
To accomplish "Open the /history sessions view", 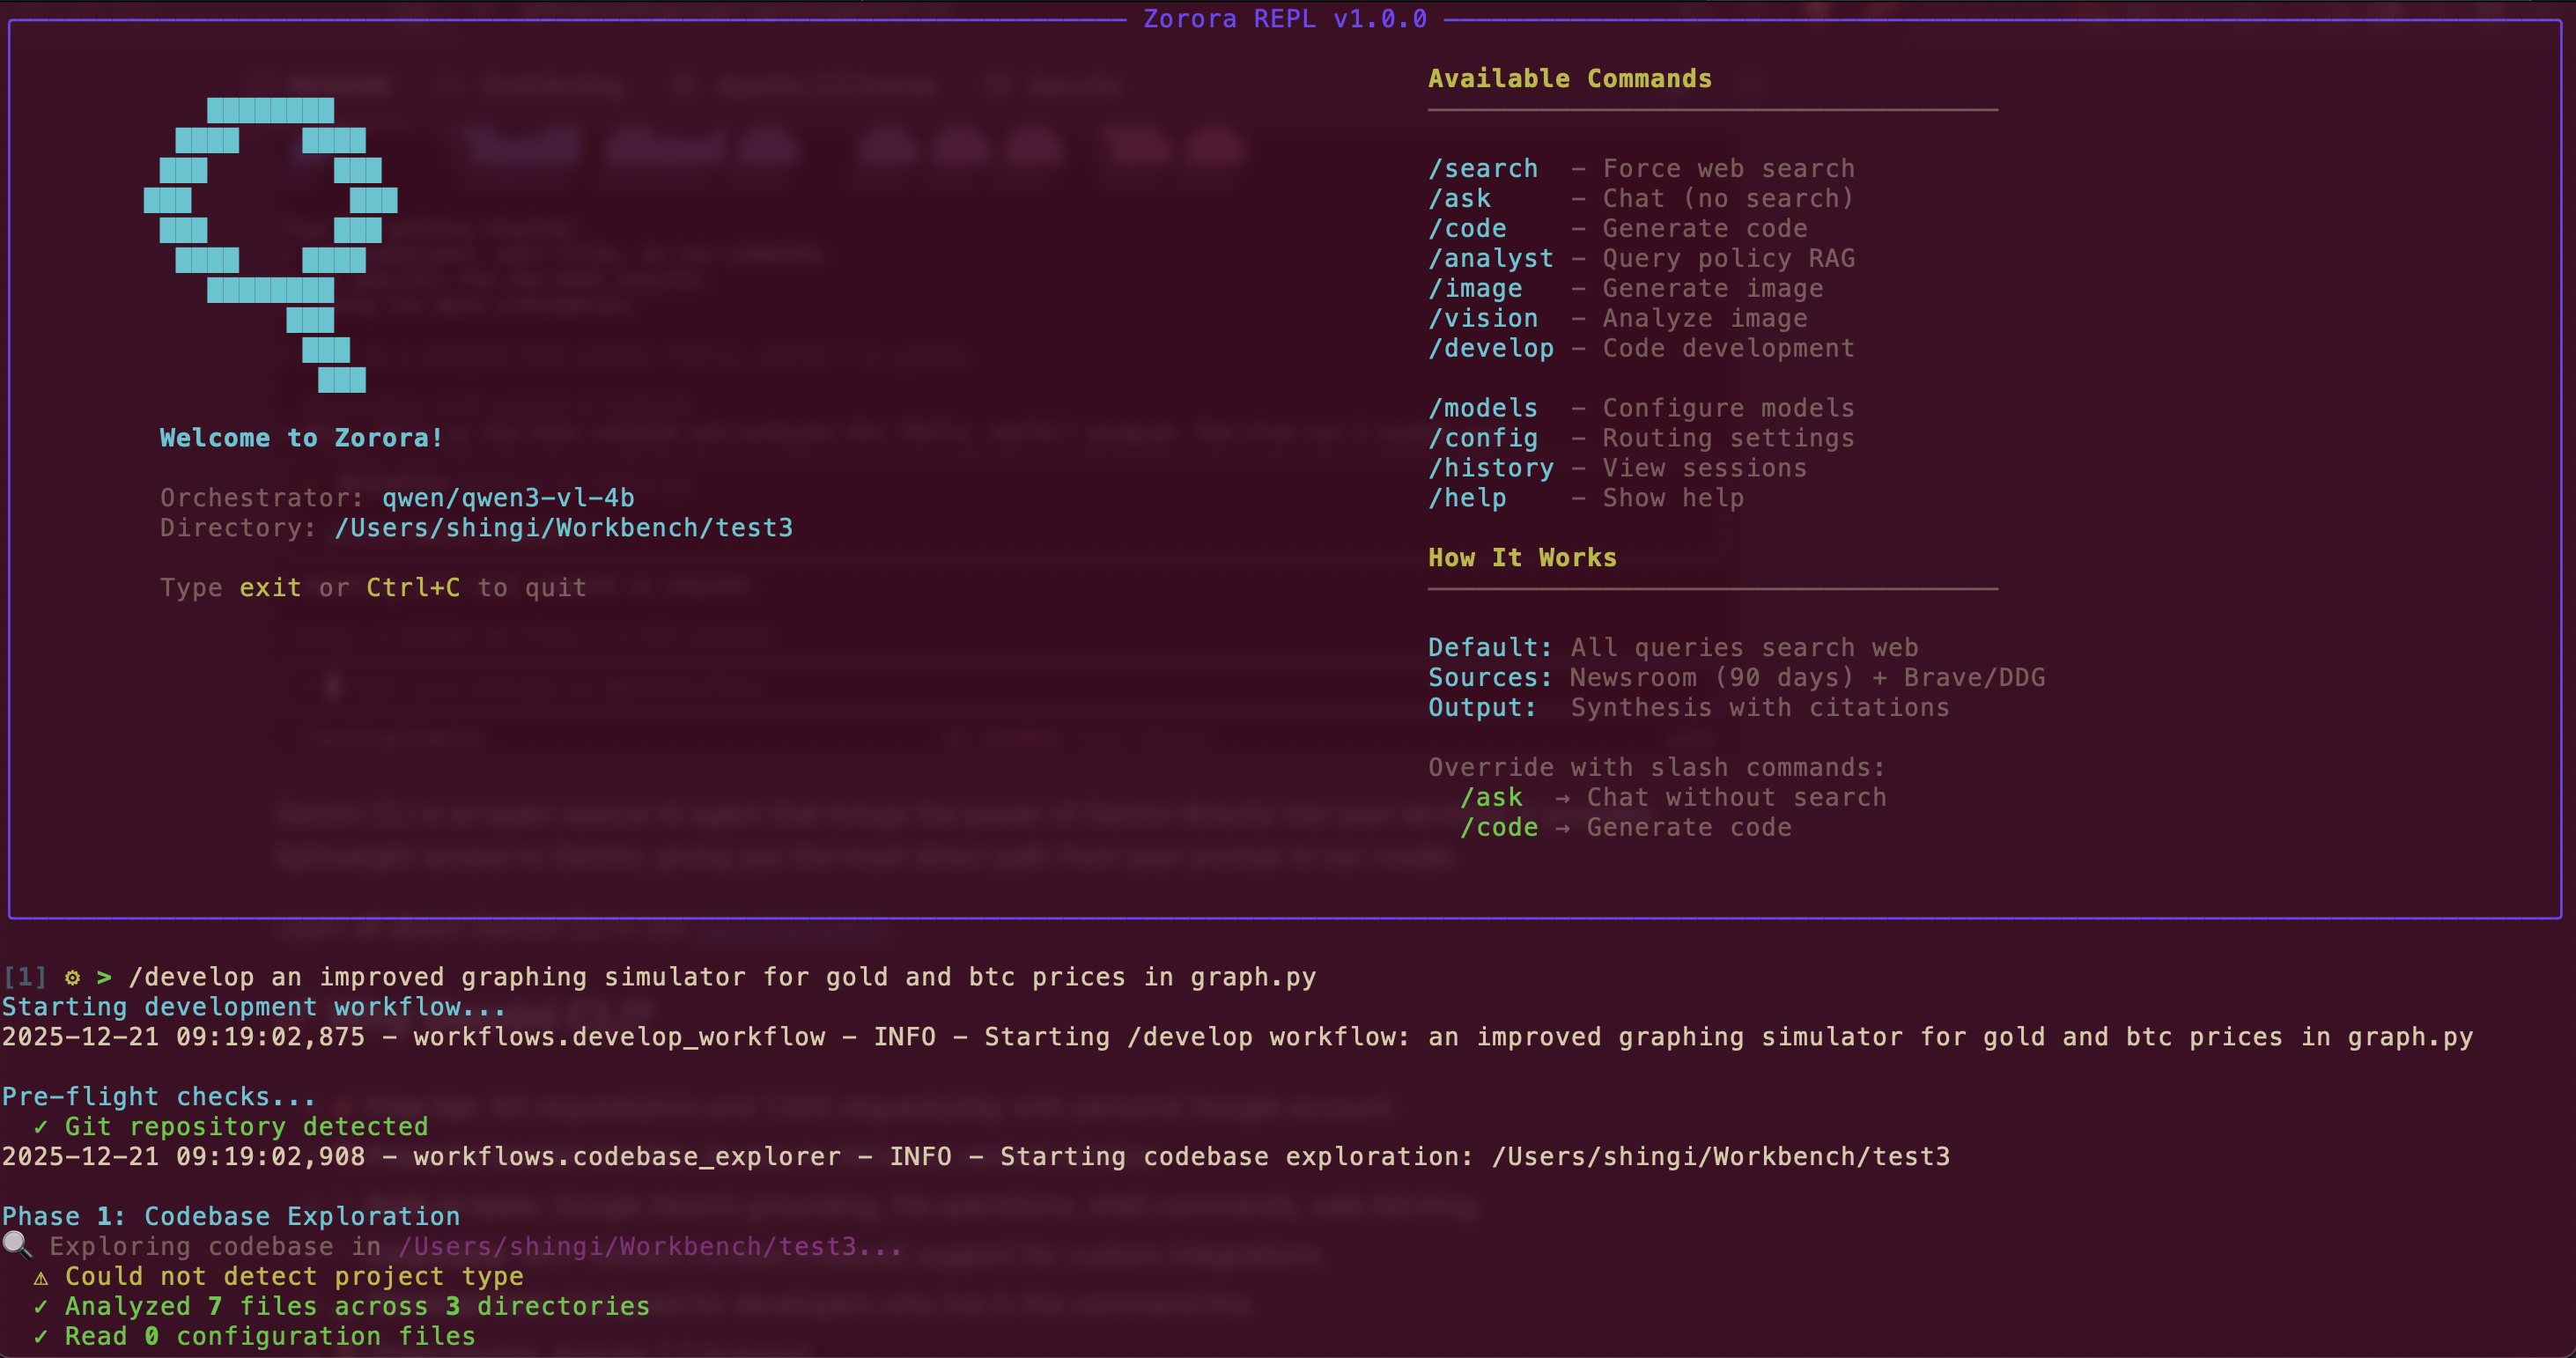I will tap(1492, 468).
